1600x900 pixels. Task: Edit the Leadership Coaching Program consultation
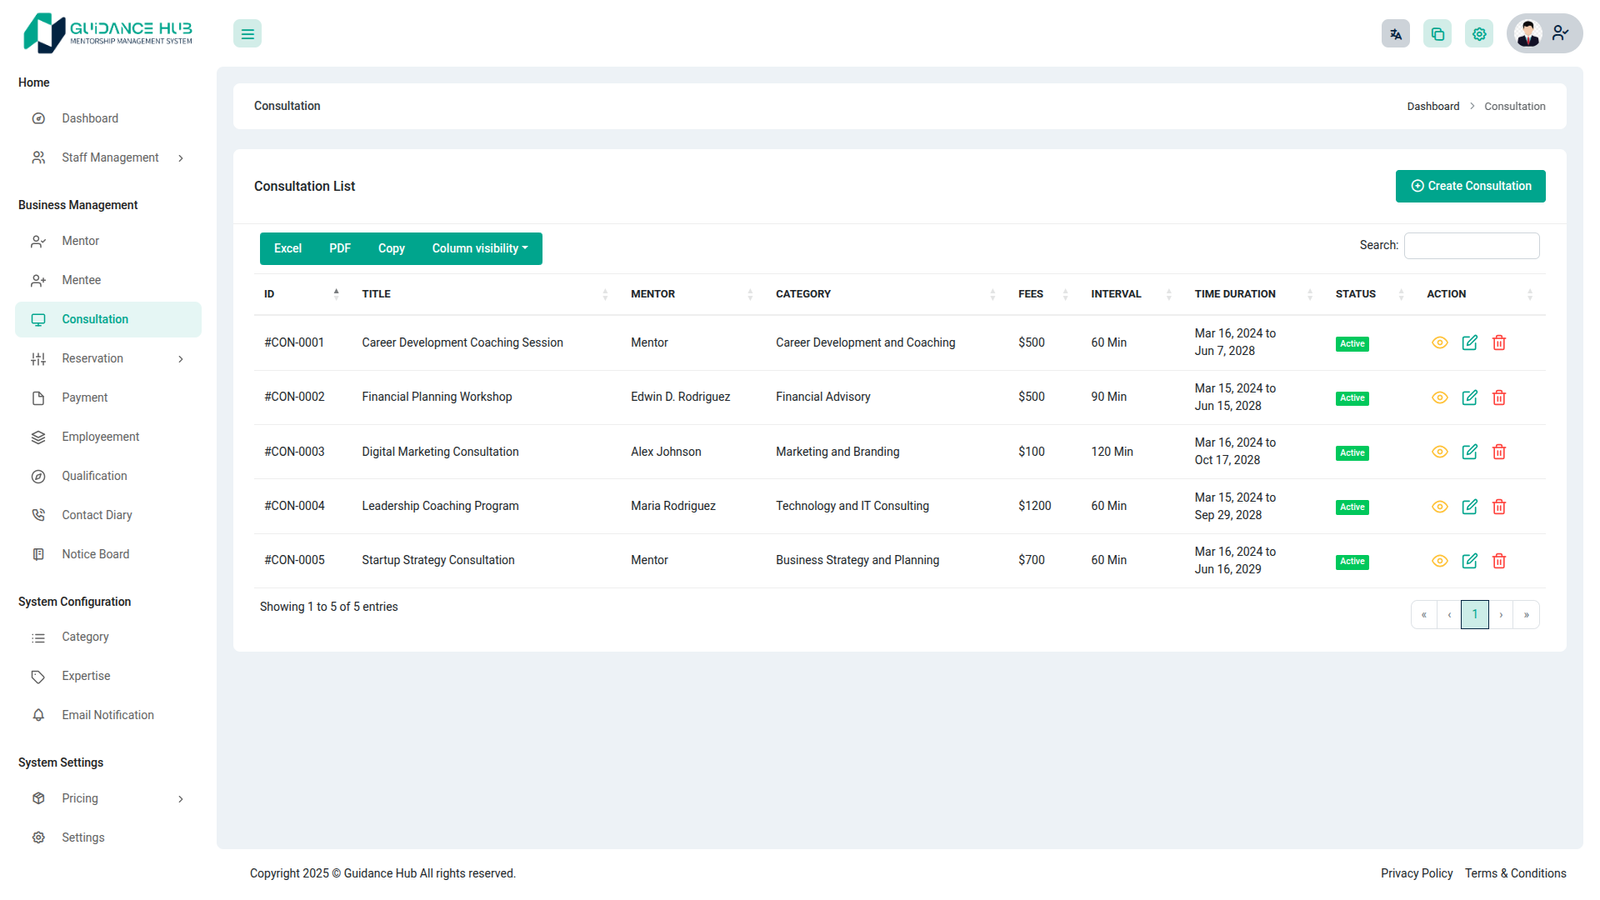(1469, 507)
